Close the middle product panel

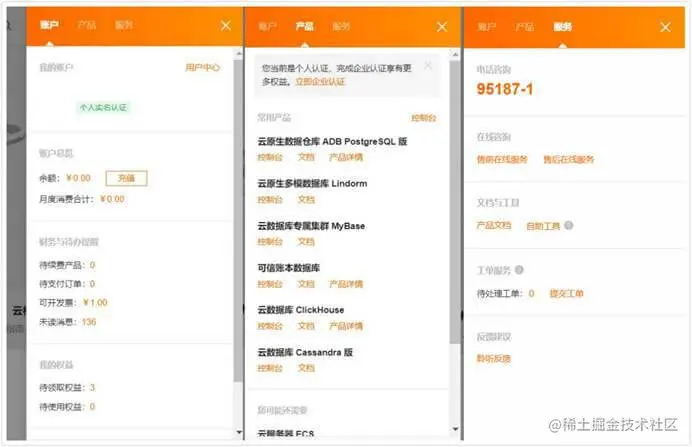click(x=442, y=27)
